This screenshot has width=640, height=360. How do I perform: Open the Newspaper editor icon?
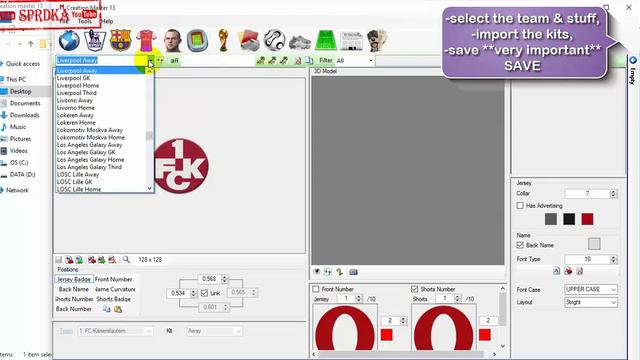[x=351, y=41]
